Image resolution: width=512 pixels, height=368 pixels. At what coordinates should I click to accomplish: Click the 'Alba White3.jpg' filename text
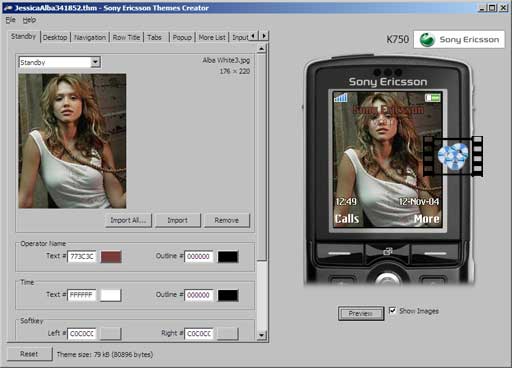pos(226,60)
